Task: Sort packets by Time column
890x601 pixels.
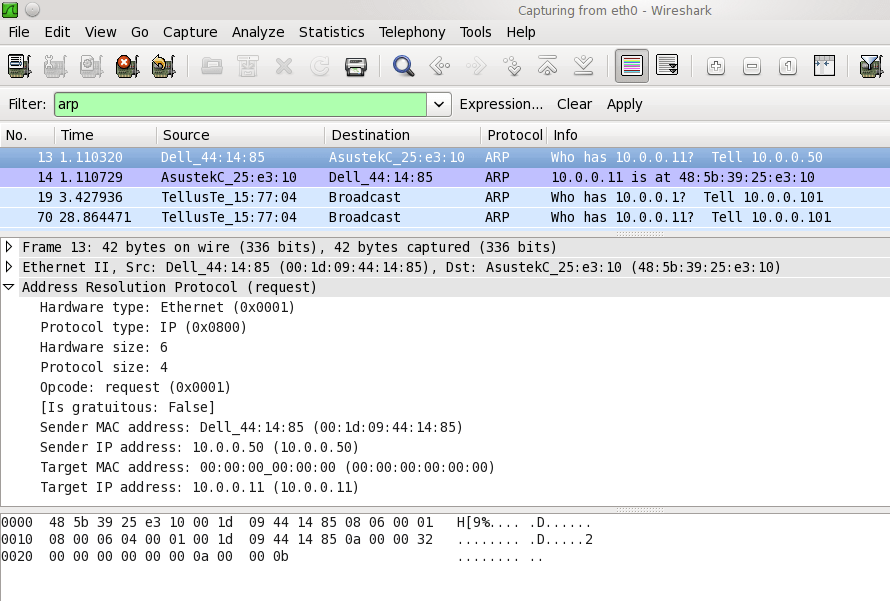Action: coord(106,135)
